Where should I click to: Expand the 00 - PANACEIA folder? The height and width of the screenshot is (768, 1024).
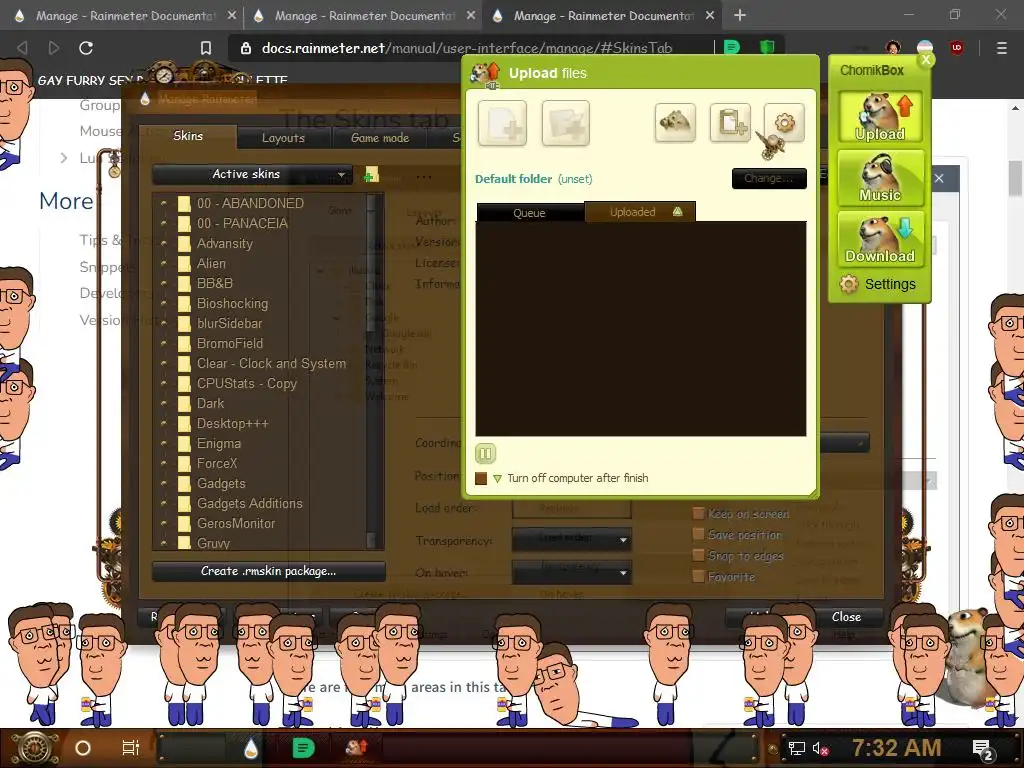(x=163, y=223)
